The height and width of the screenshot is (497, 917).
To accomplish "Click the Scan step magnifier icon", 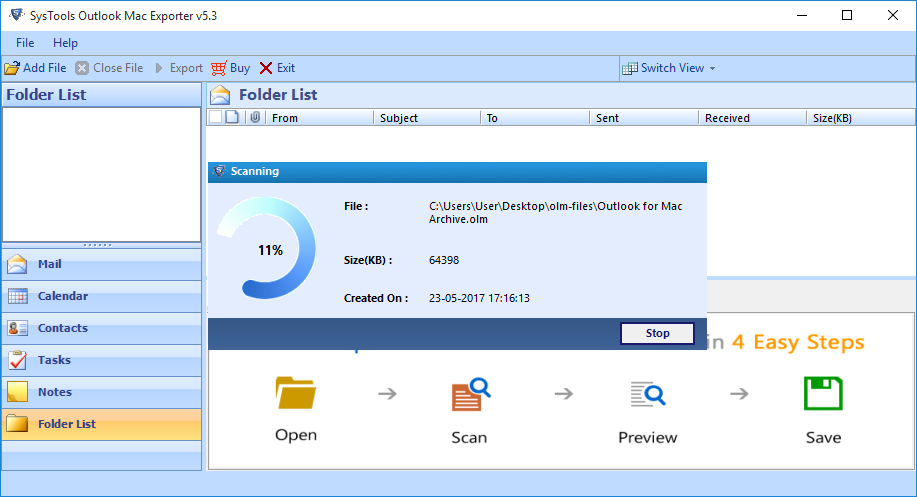I will [x=471, y=394].
